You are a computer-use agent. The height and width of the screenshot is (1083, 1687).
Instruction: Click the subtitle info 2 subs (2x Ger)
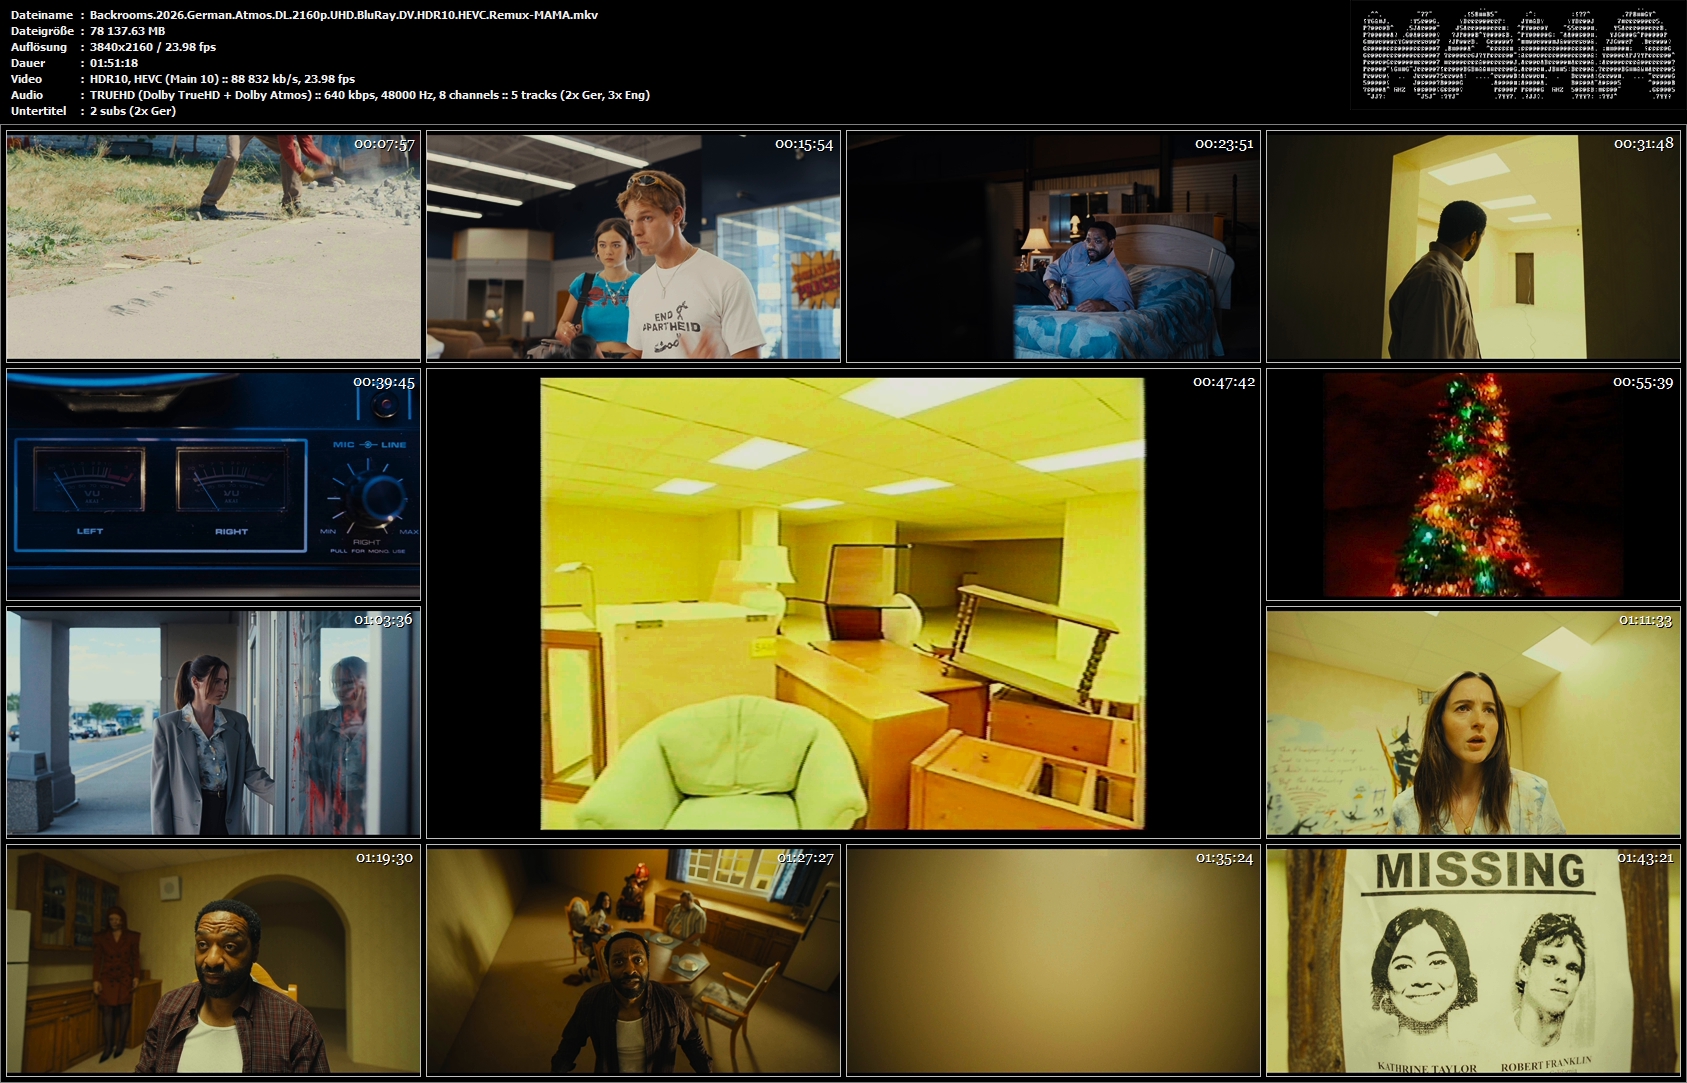133,111
